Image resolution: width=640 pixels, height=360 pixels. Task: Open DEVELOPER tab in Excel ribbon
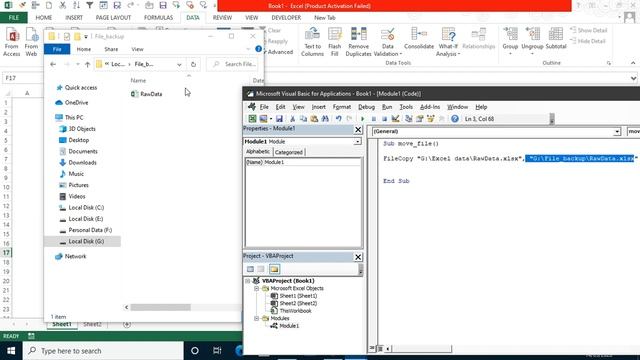(286, 18)
